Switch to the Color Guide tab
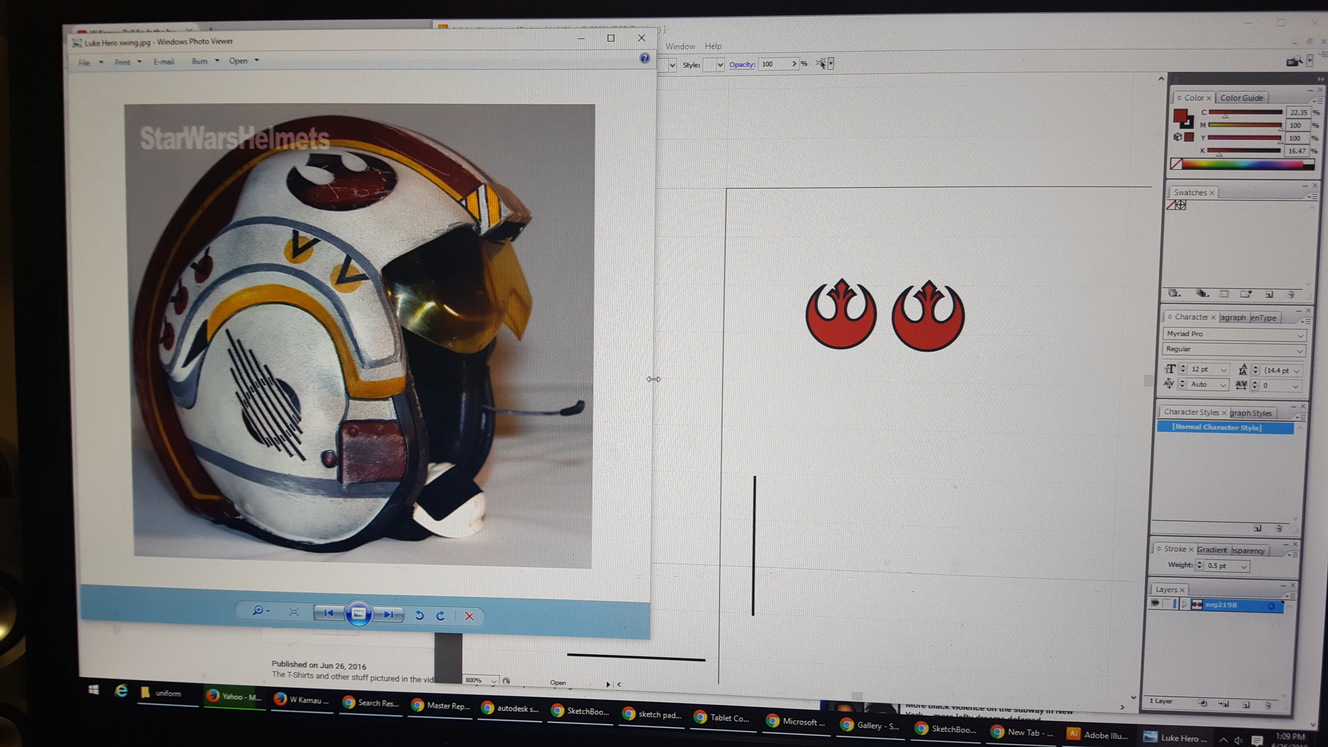Image resolution: width=1328 pixels, height=747 pixels. pyautogui.click(x=1241, y=98)
